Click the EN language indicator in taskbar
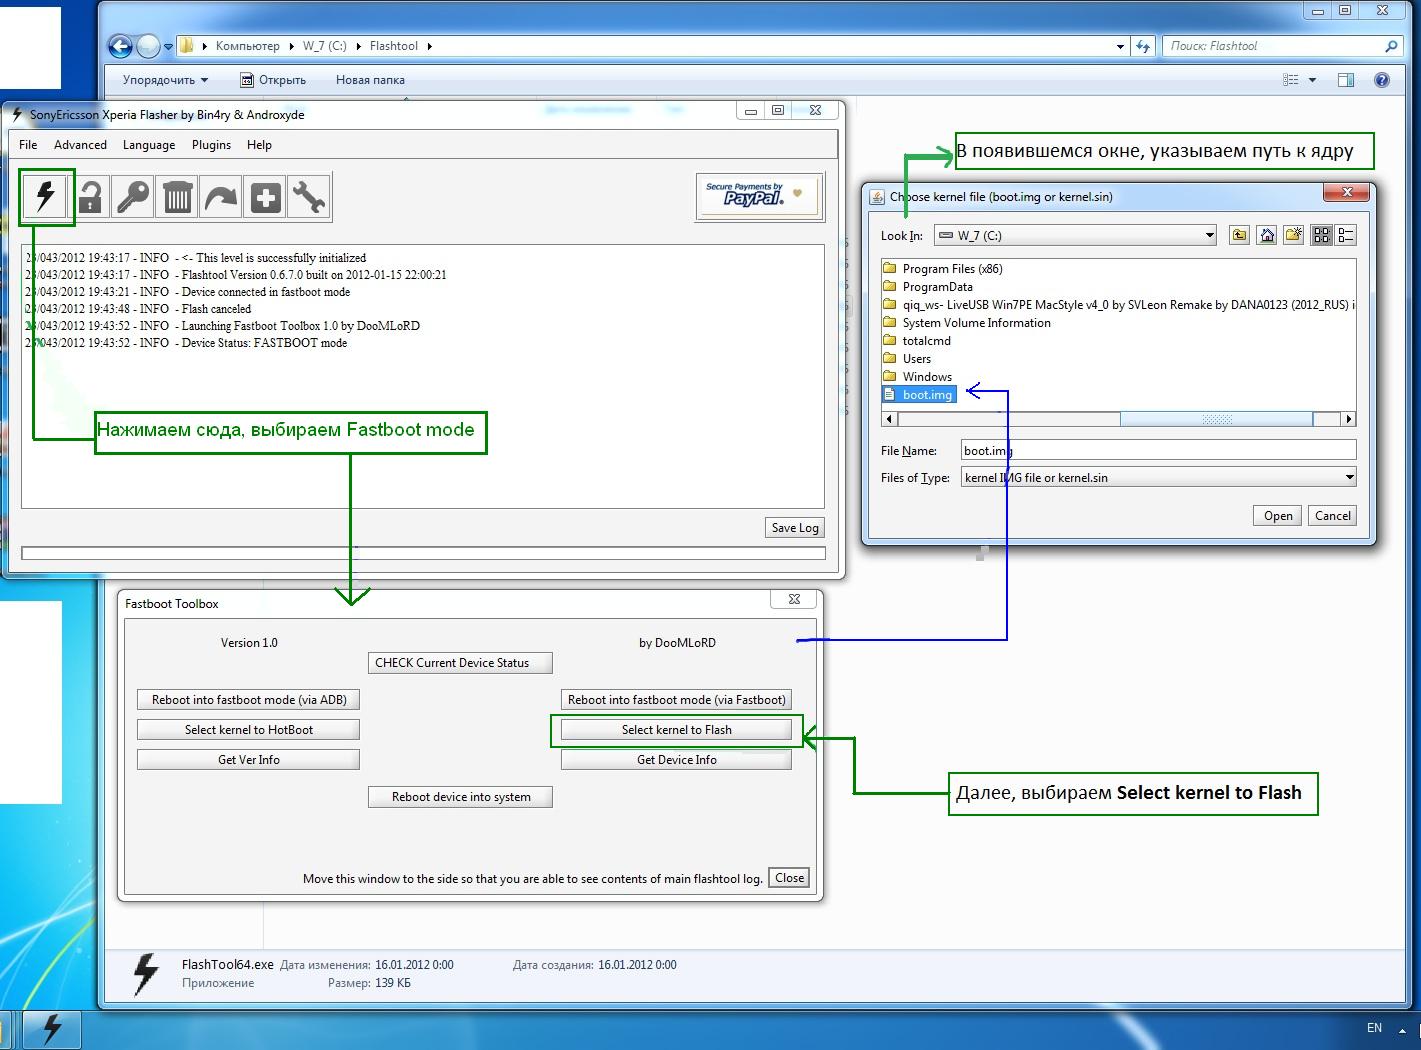1421x1050 pixels. [1374, 1028]
